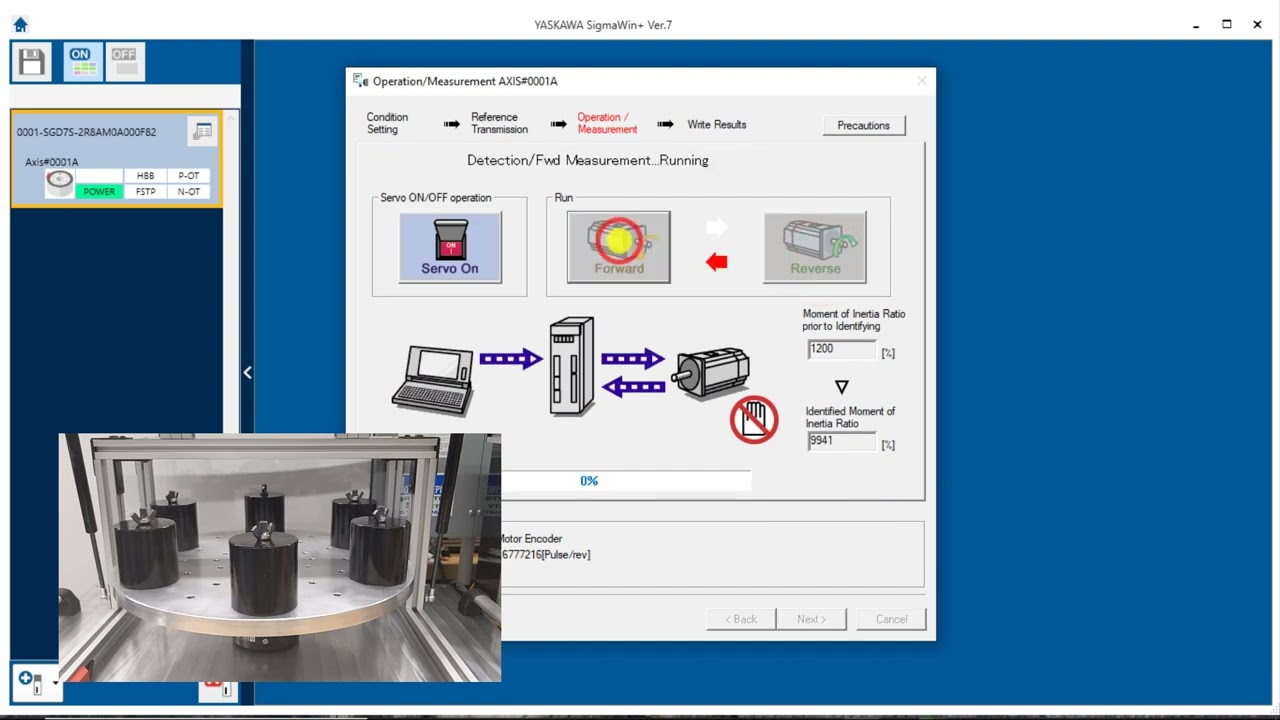Viewport: 1280px width, 720px height.
Task: Open the axis menu icon on servopack card
Action: [x=203, y=131]
